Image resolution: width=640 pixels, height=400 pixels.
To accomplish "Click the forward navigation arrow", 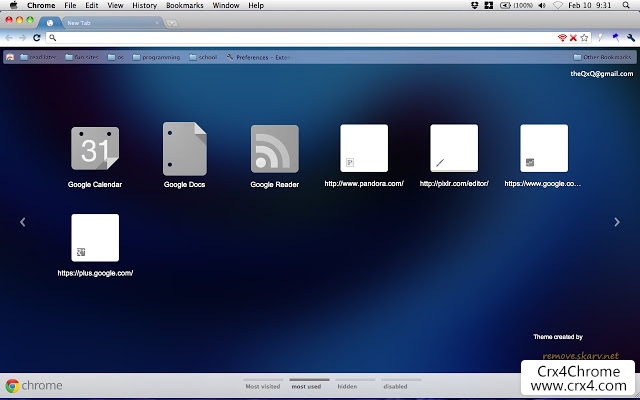I will tap(22, 38).
